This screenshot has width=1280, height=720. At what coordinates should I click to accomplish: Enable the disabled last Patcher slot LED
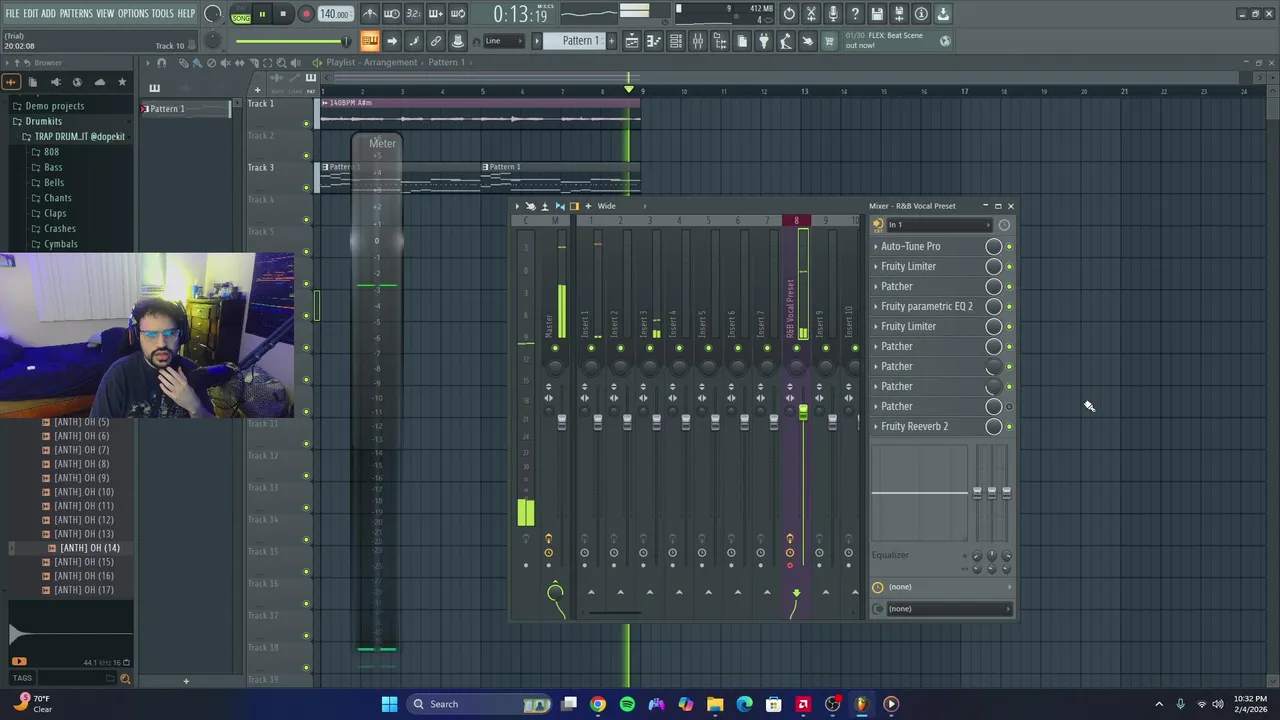pos(1009,406)
